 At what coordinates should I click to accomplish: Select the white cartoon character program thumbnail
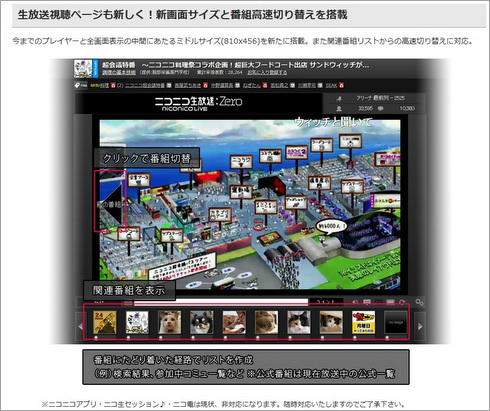137,322
